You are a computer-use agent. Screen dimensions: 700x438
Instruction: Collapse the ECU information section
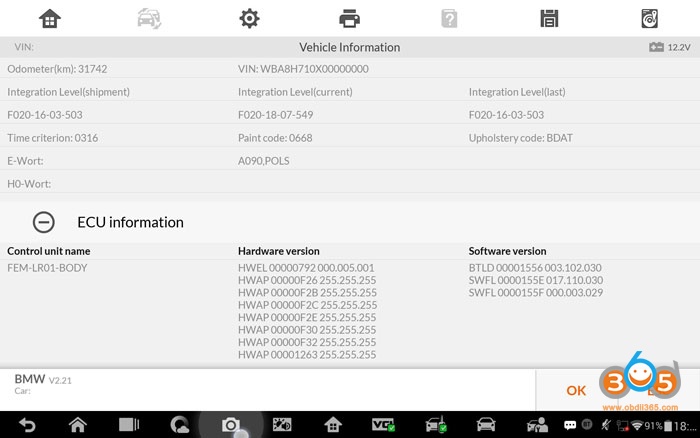click(x=44, y=222)
